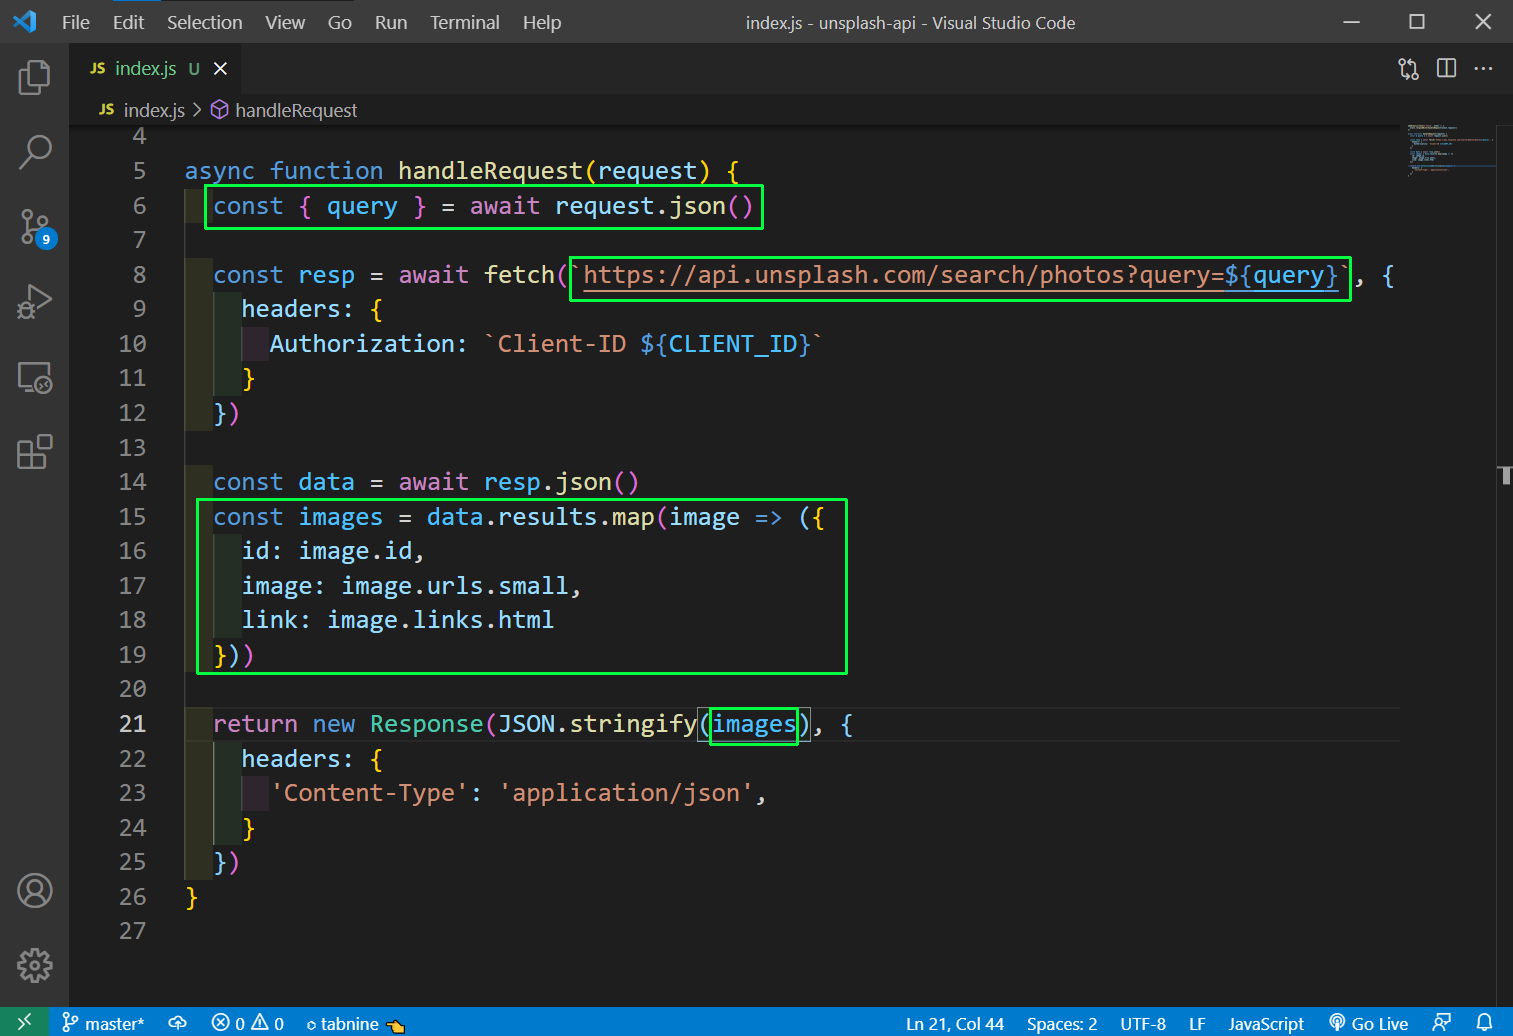Change the UTF-8 file encoding
1513x1036 pixels.
pyautogui.click(x=1143, y=1023)
